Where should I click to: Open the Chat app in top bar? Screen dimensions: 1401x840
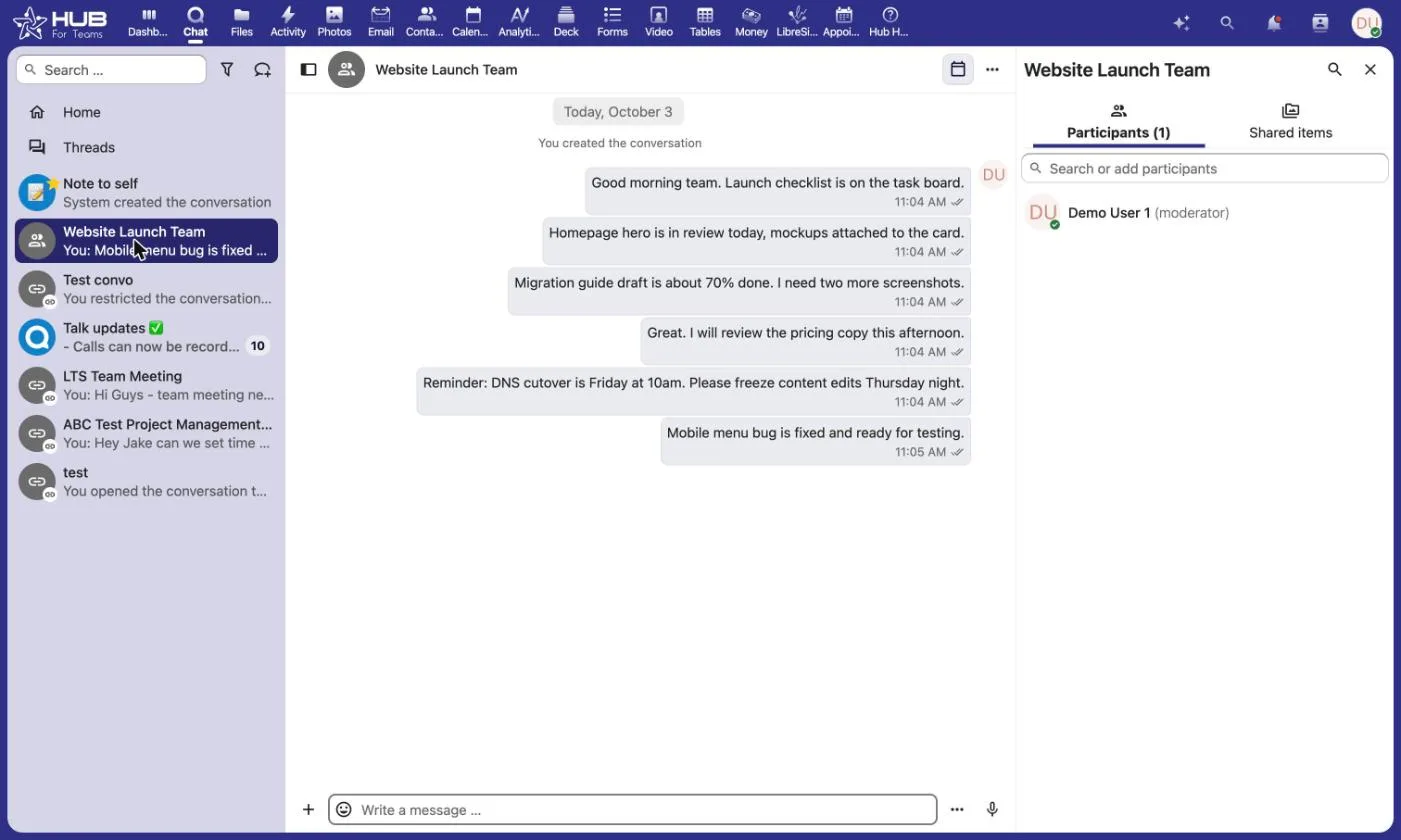pyautogui.click(x=195, y=22)
